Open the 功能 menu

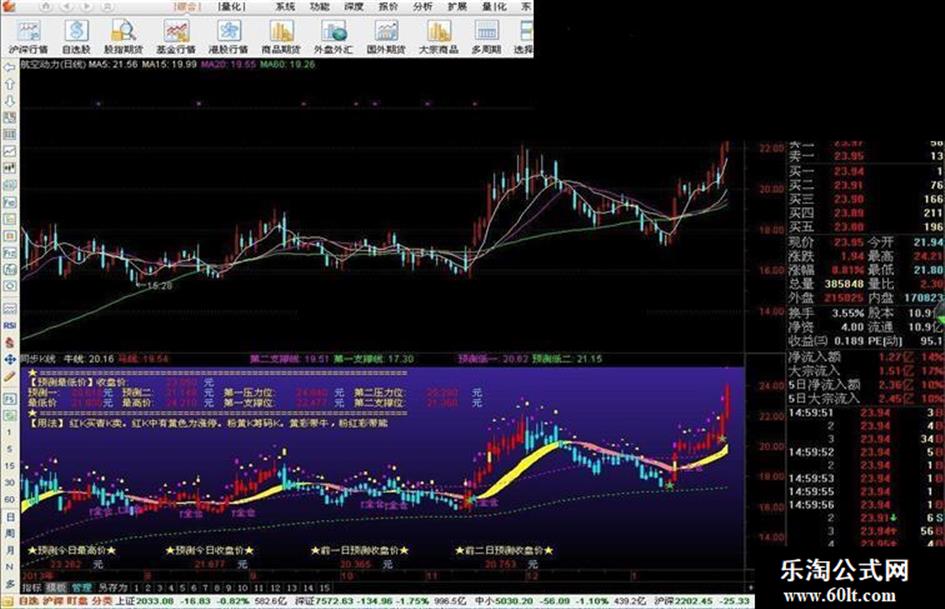(319, 6)
